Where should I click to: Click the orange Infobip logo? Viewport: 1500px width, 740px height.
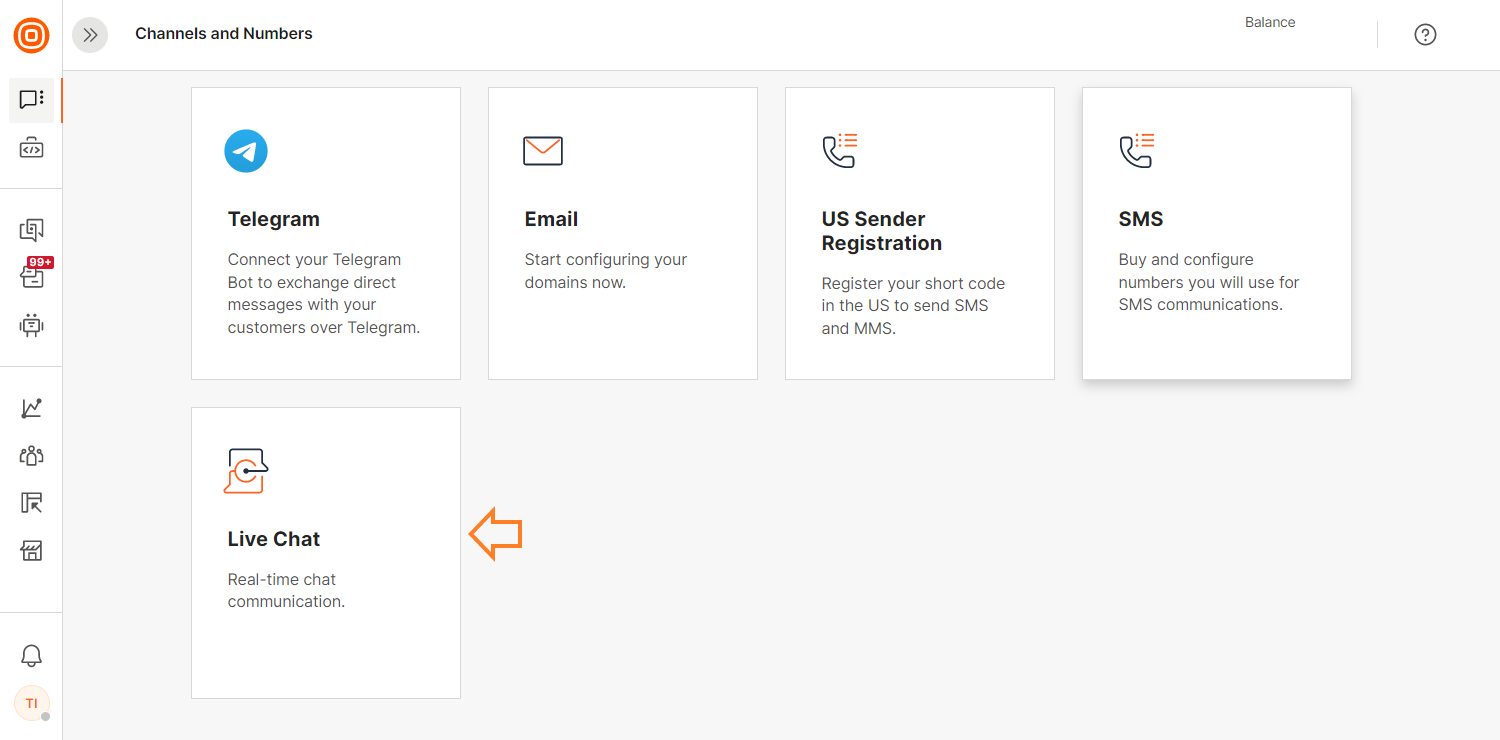tap(31, 36)
